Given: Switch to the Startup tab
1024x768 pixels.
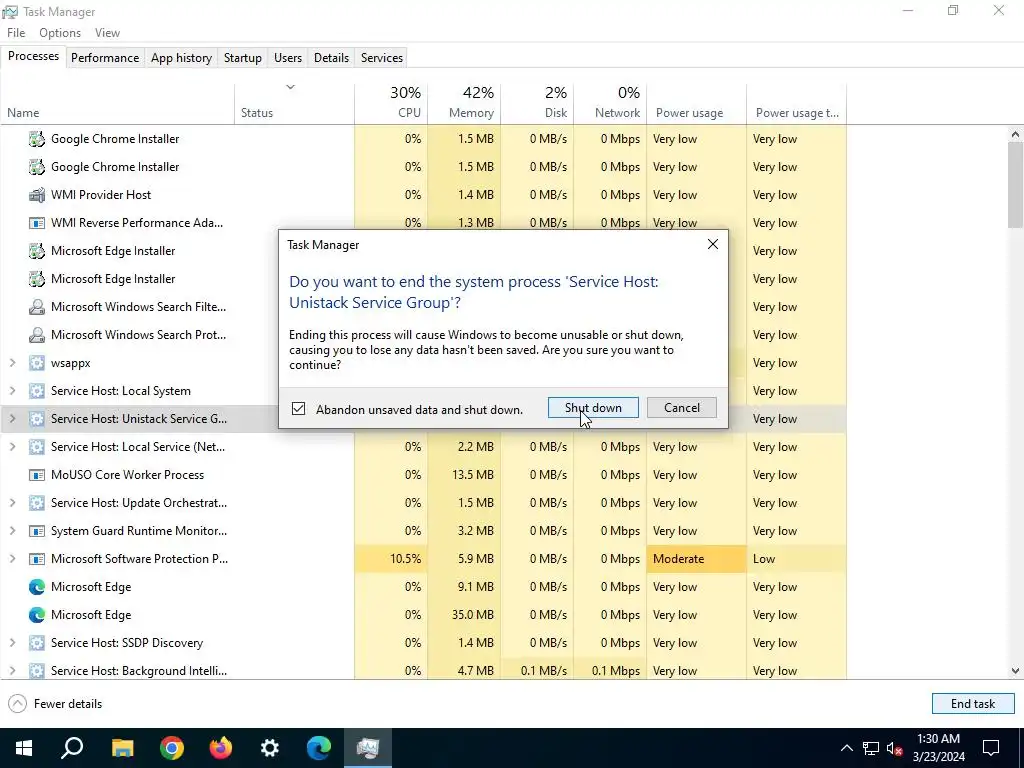Looking at the screenshot, I should tap(242, 57).
